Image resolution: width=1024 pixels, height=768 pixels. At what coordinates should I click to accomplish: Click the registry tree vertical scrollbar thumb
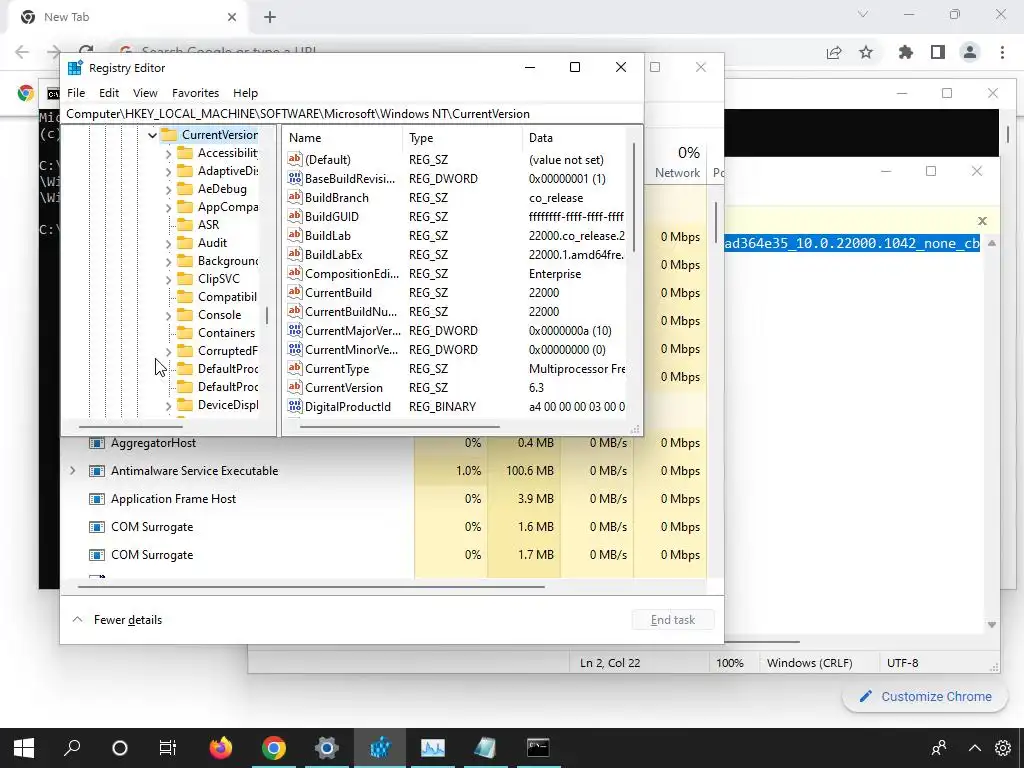click(x=266, y=315)
